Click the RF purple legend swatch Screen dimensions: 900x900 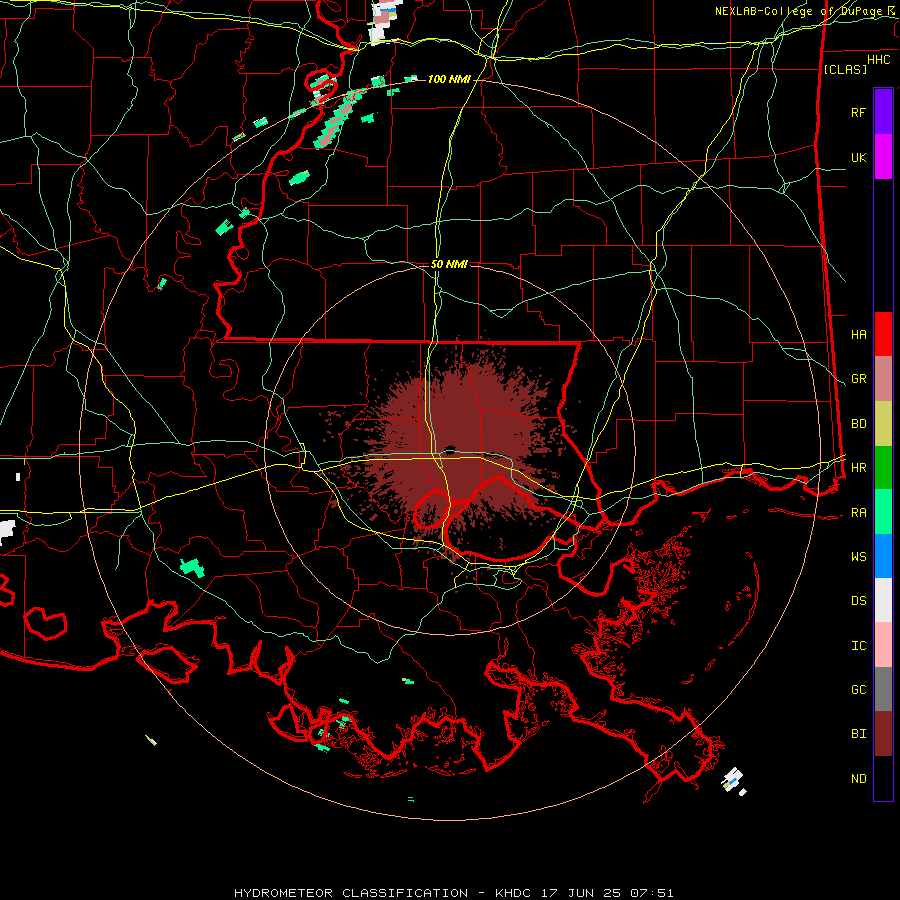coord(883,112)
